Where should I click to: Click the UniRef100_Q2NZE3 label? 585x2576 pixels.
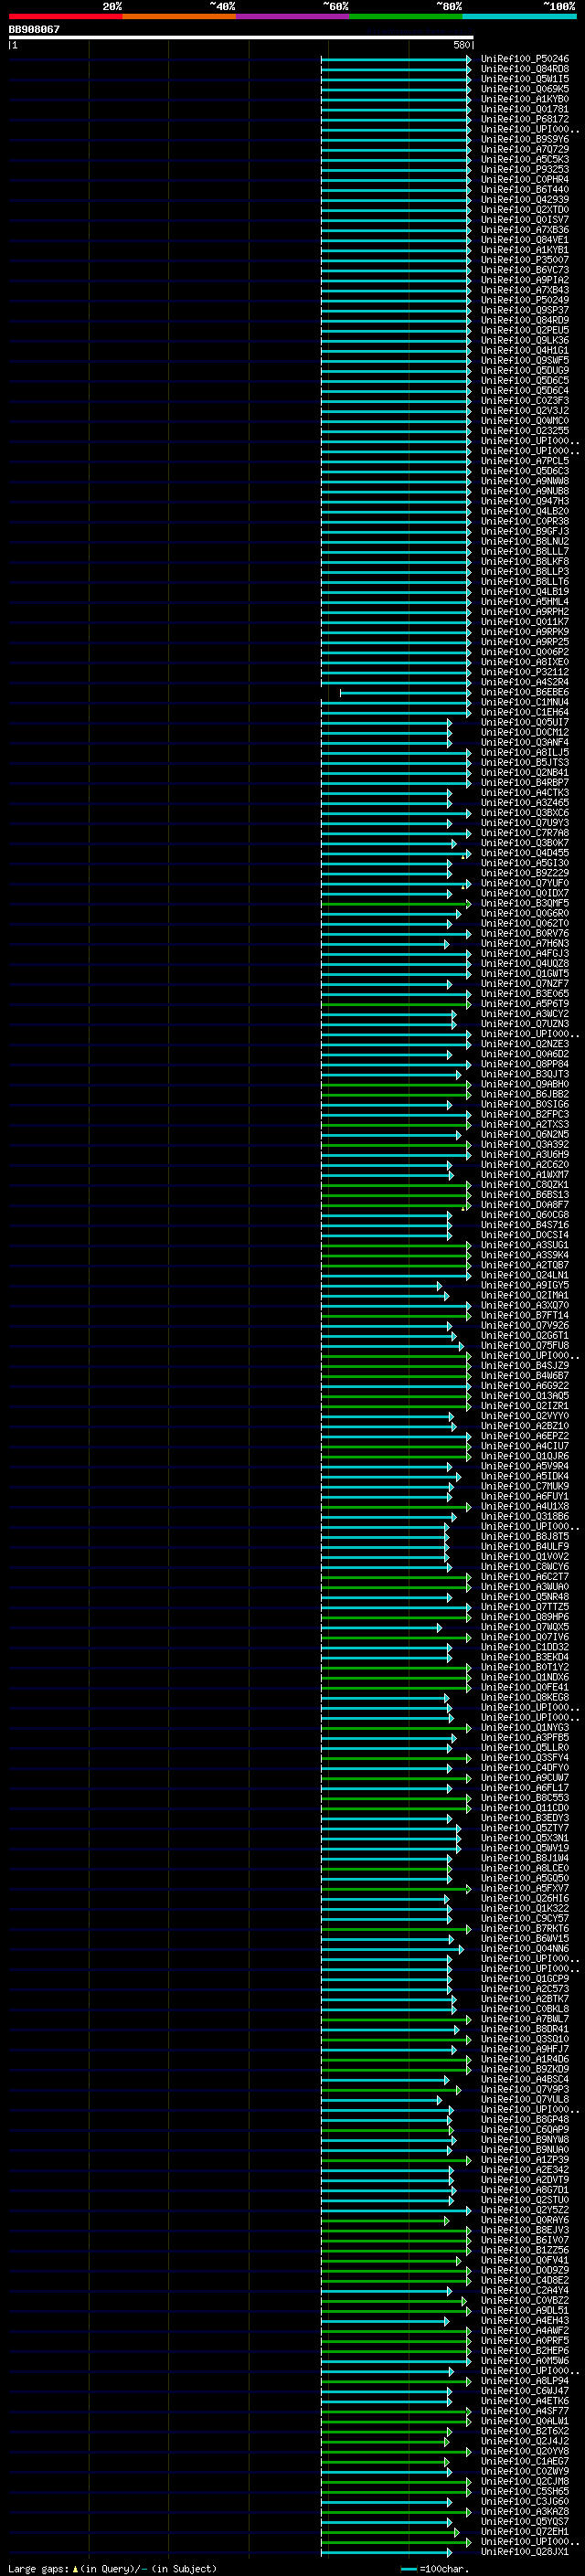[x=525, y=1044]
